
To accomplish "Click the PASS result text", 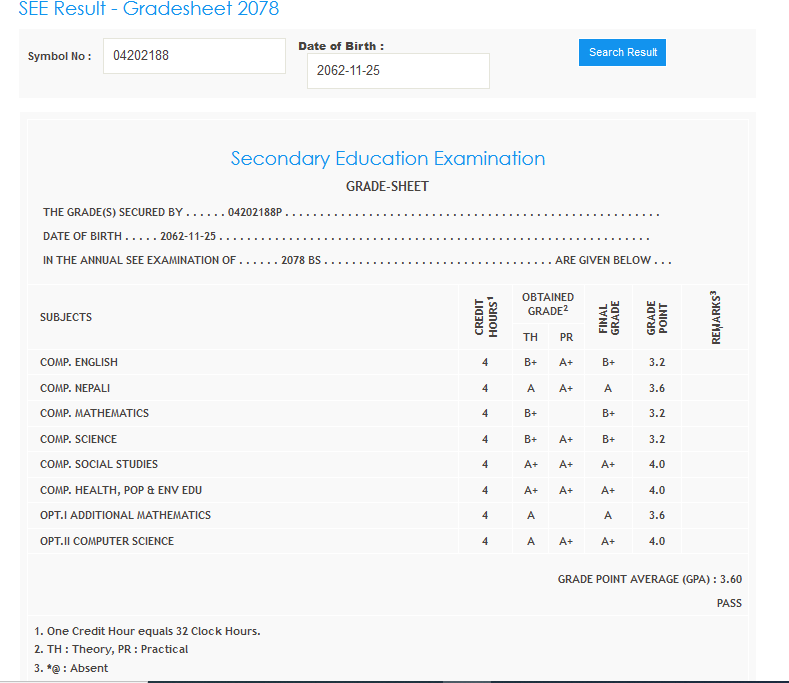I will tap(729, 603).
